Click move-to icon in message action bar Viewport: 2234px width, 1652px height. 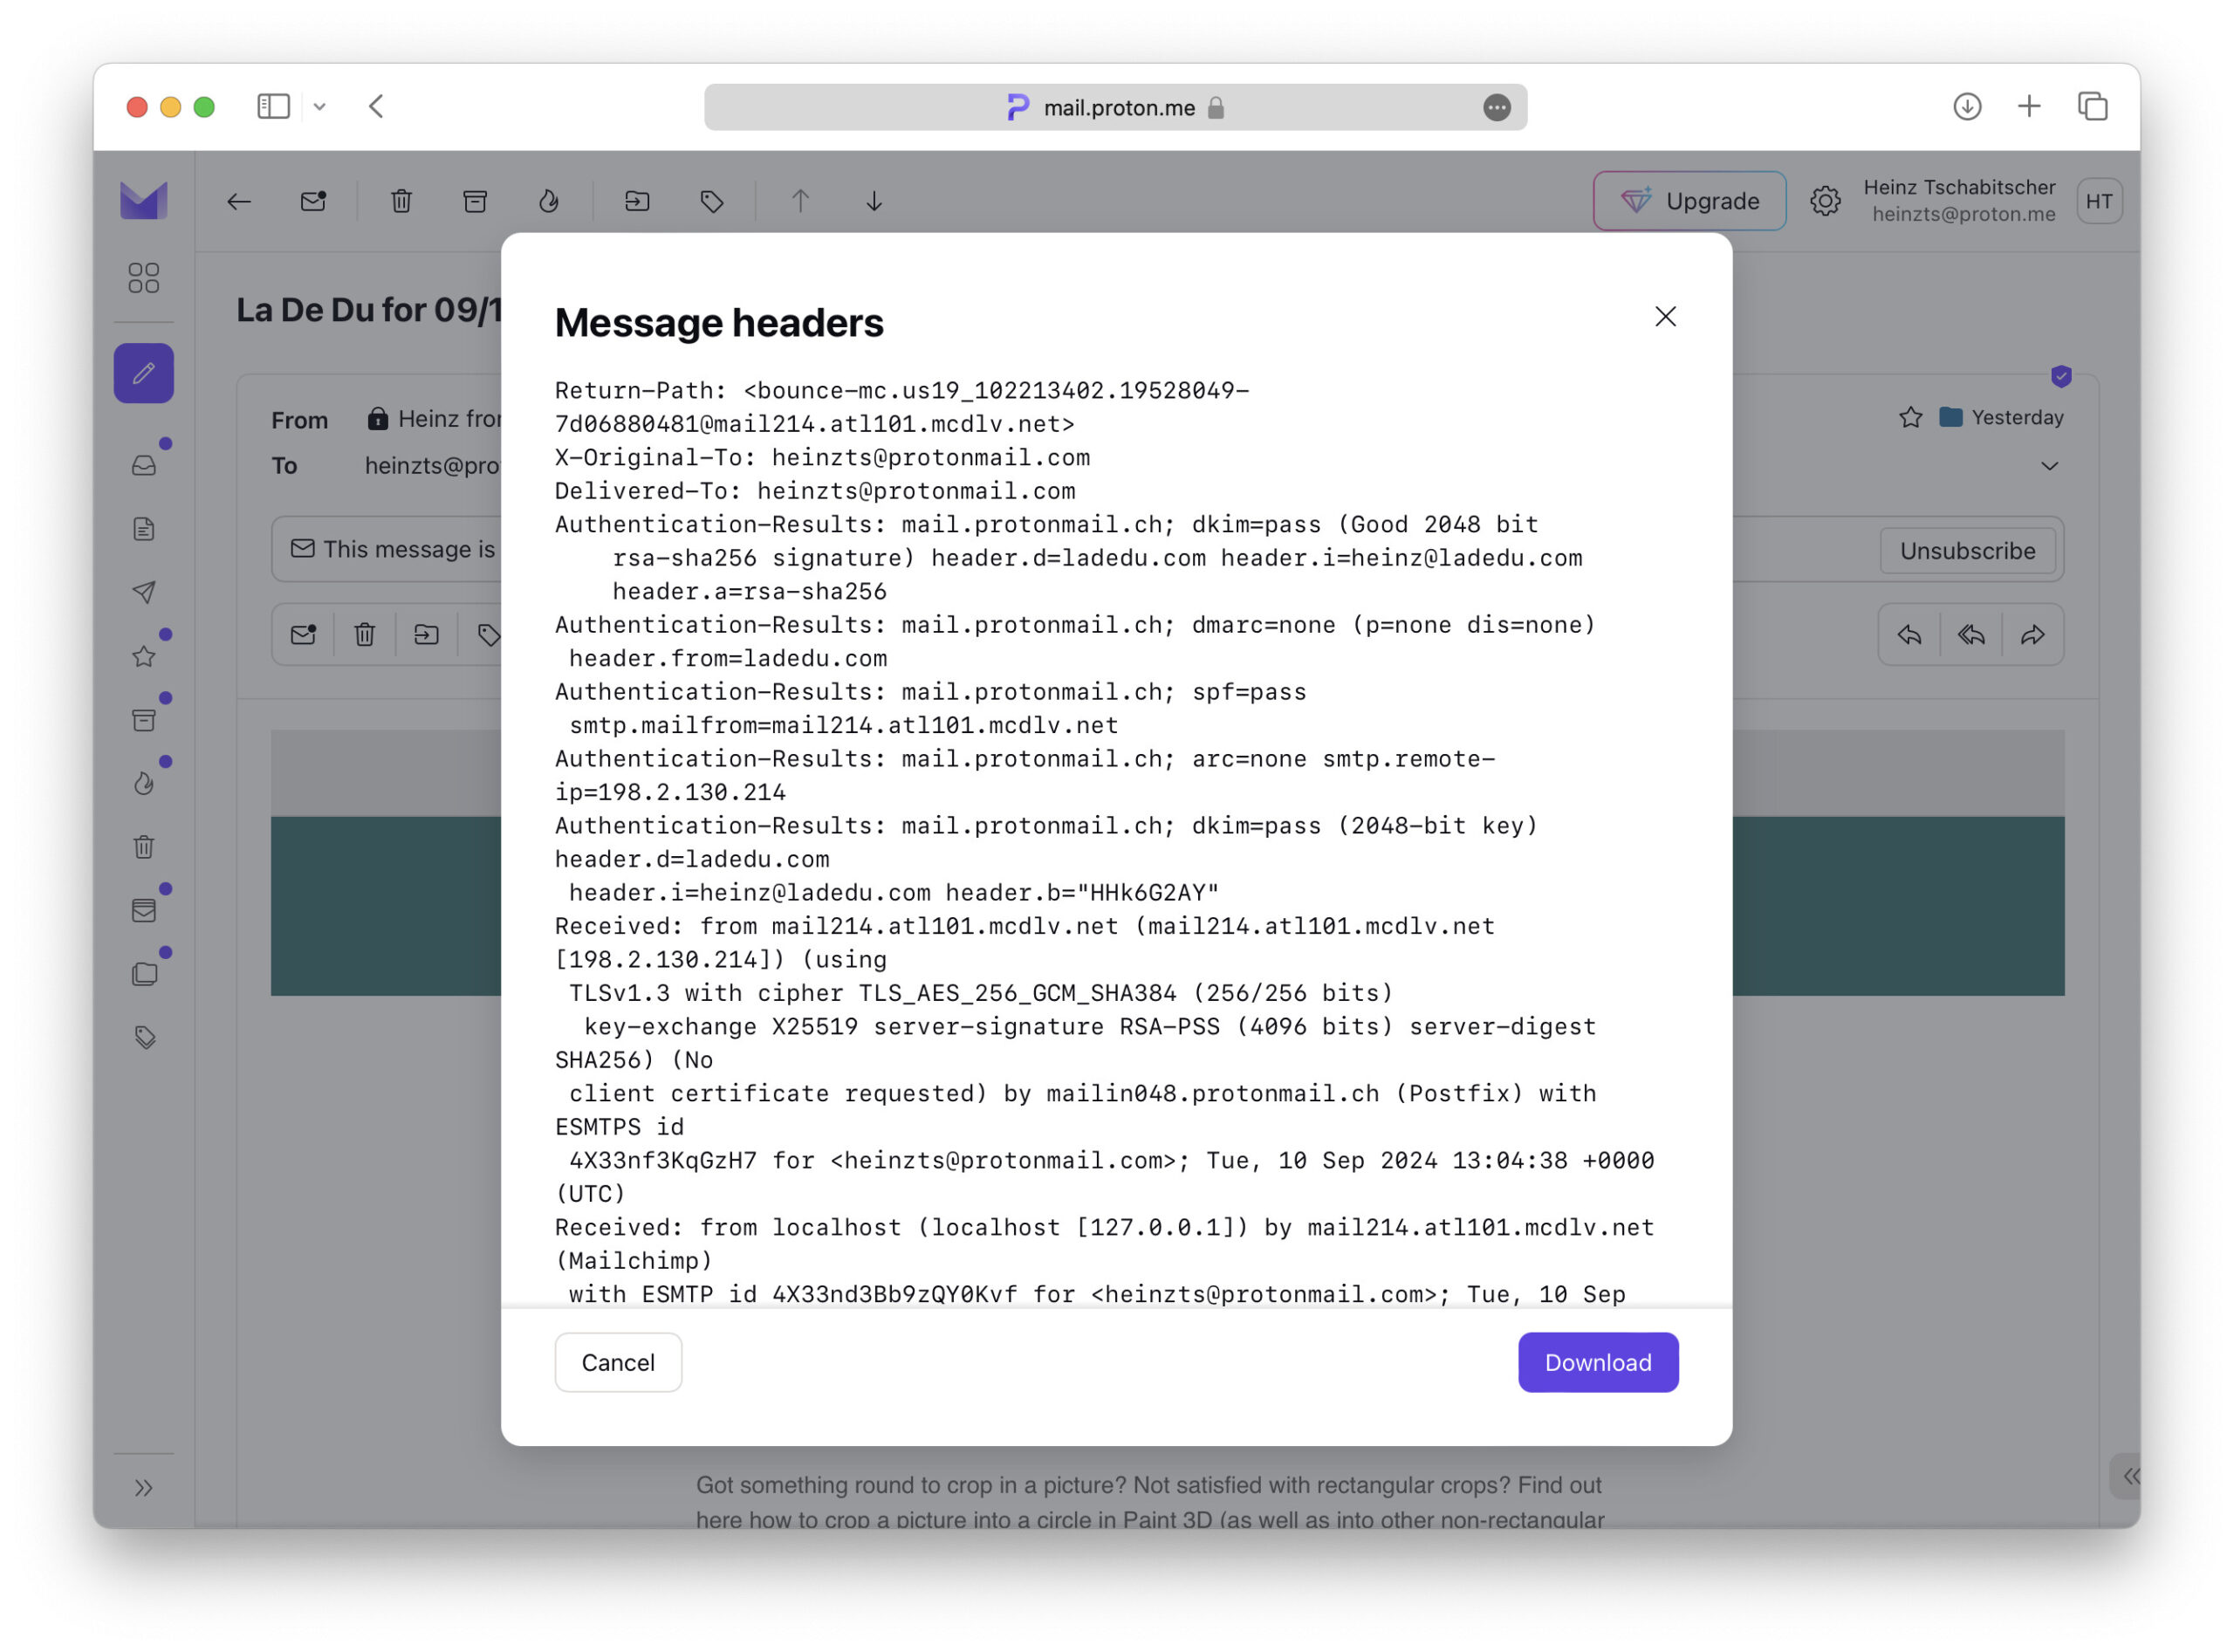(x=426, y=635)
